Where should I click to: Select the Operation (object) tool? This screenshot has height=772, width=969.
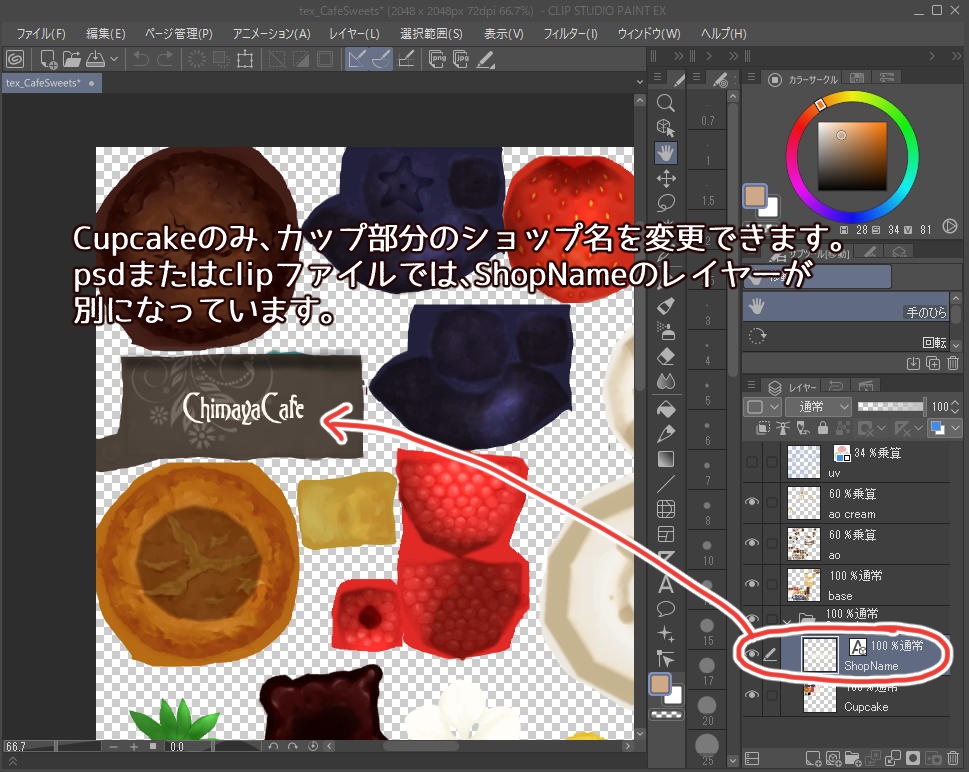666,128
